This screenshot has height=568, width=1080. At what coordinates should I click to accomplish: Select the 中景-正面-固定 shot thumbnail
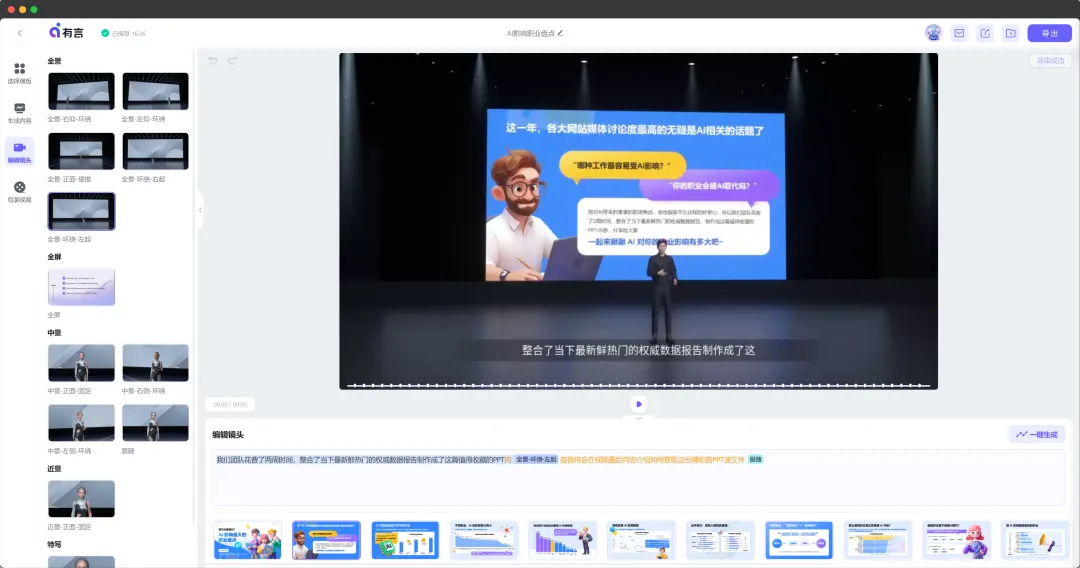pyautogui.click(x=81, y=363)
